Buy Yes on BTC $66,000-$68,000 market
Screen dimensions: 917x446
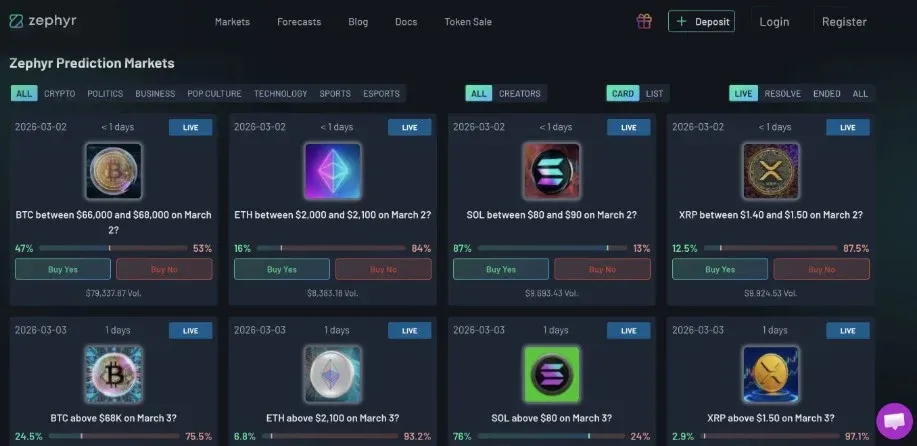pyautogui.click(x=63, y=269)
